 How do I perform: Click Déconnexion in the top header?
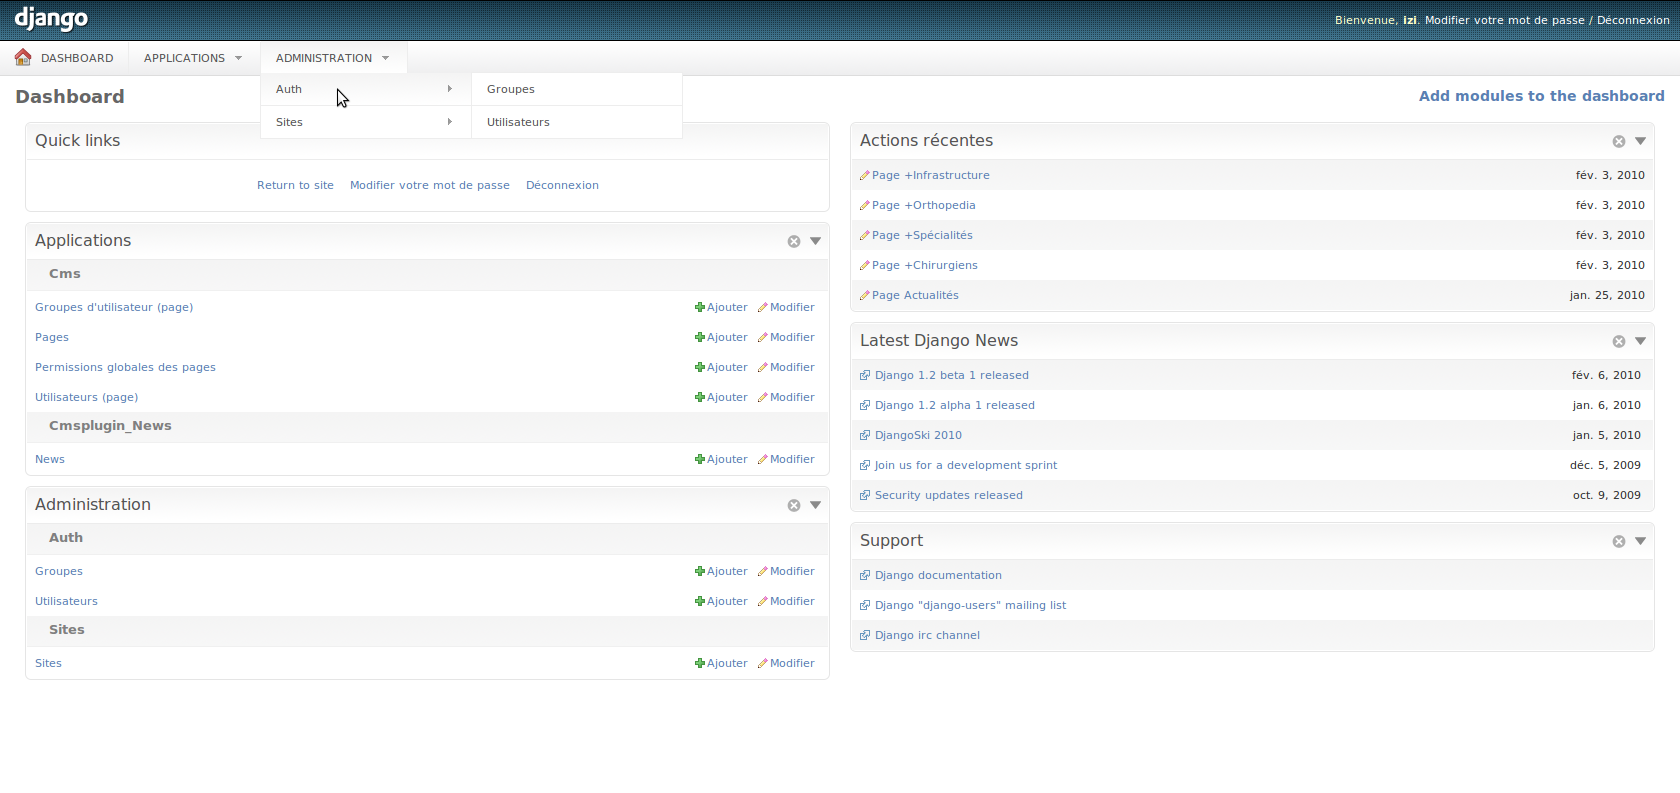pyautogui.click(x=1633, y=20)
